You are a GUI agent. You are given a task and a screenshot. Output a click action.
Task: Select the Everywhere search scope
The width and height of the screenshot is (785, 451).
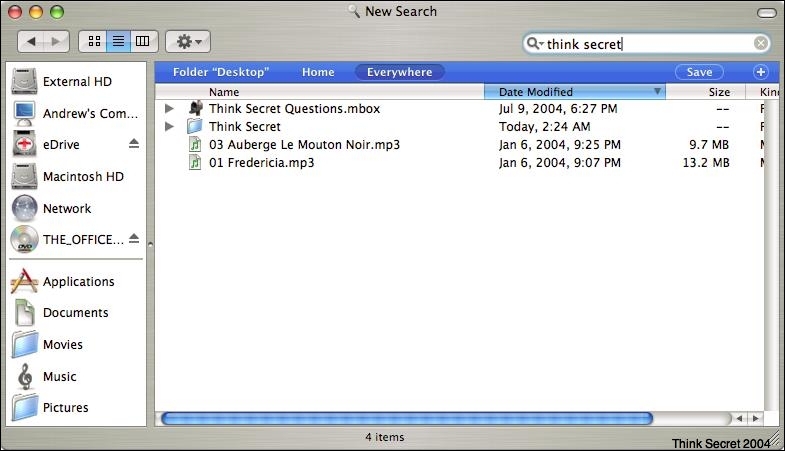tap(400, 72)
